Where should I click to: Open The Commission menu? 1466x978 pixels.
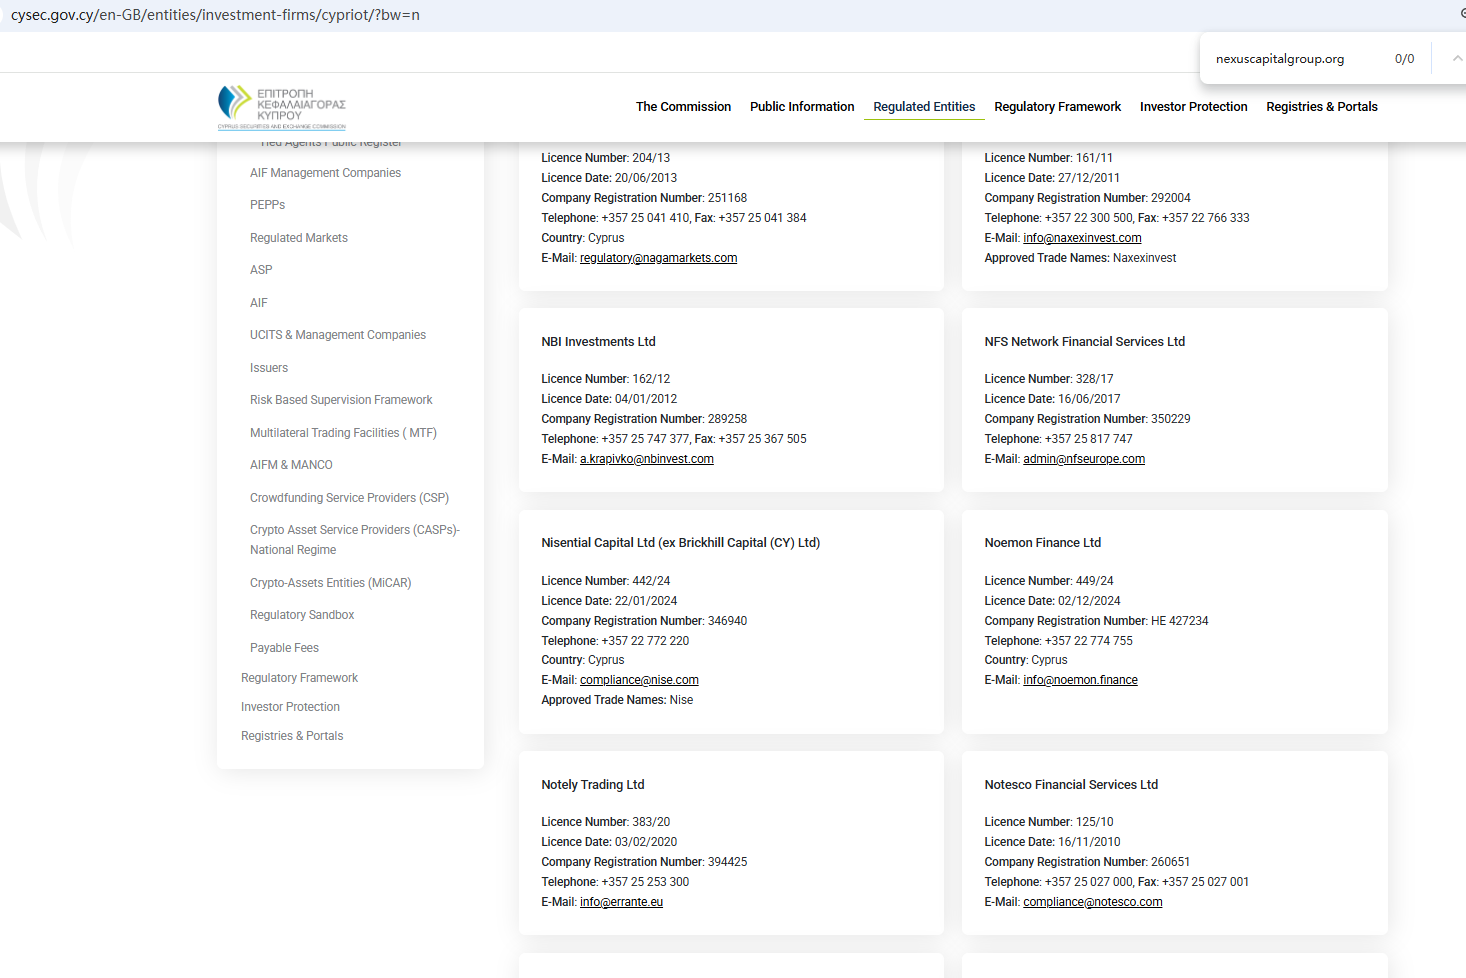coord(683,107)
